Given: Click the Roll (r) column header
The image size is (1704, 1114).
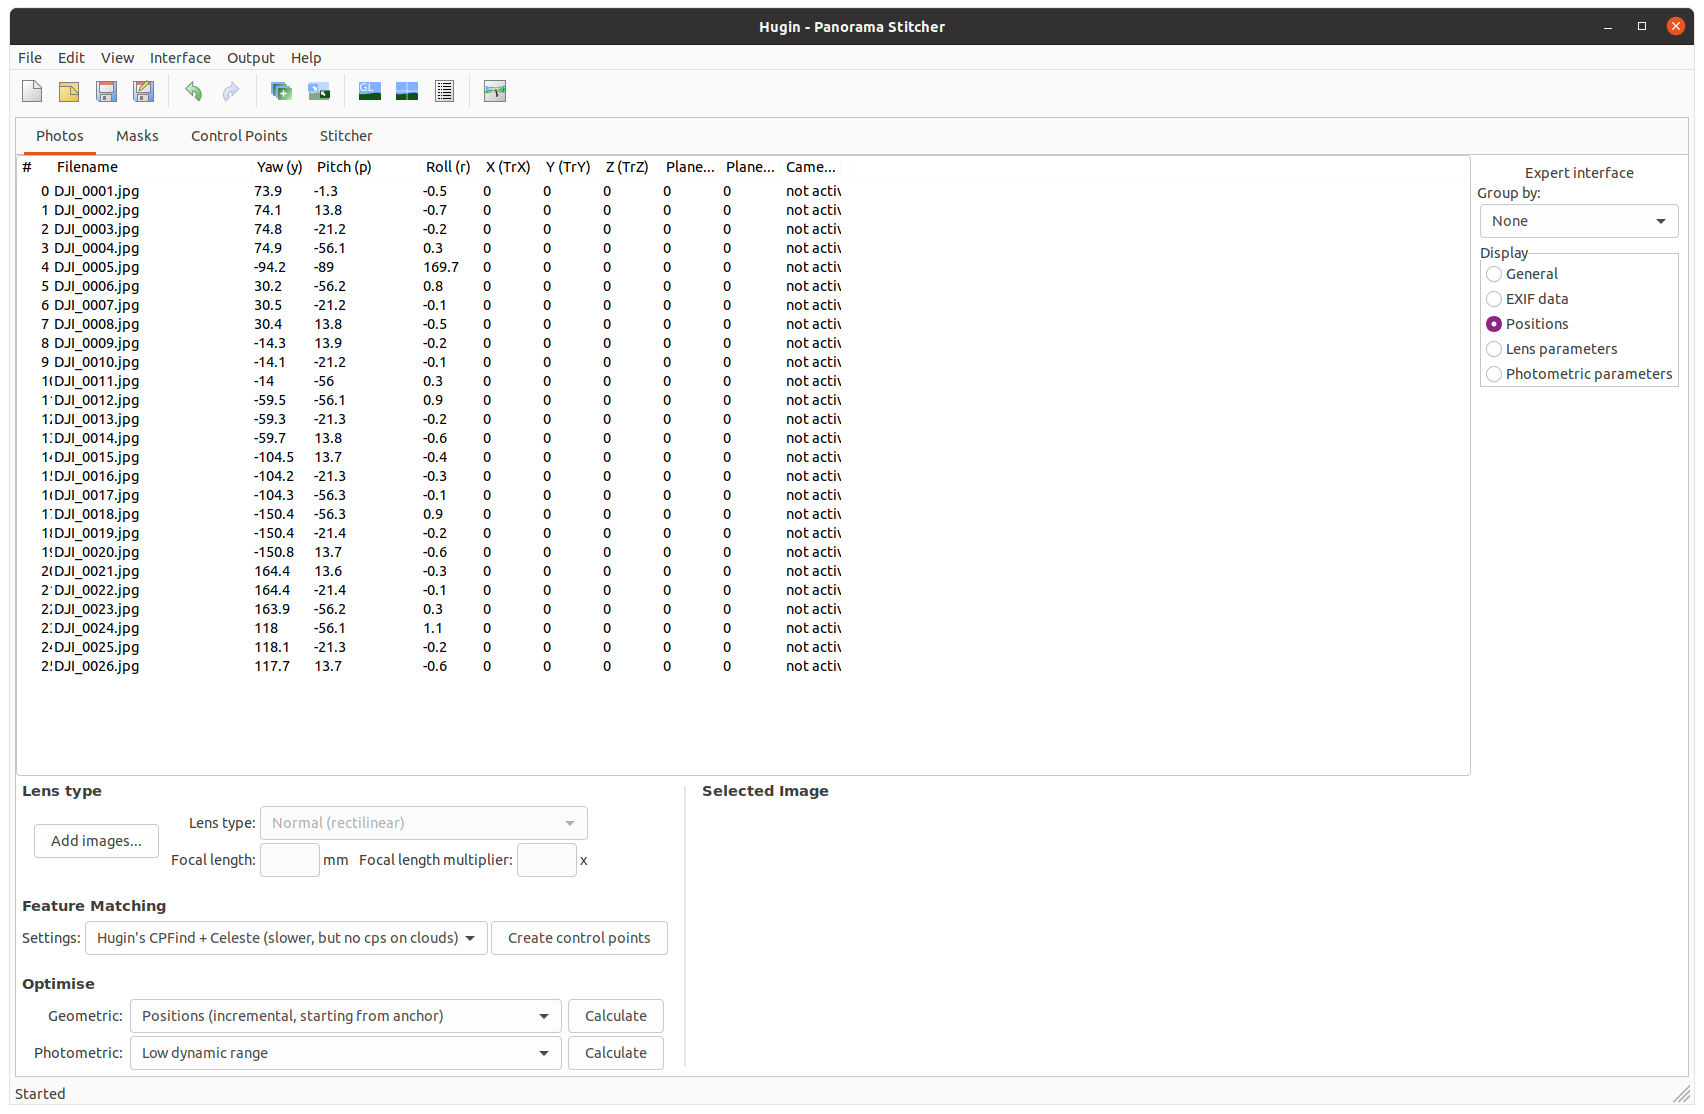Looking at the screenshot, I should click(448, 167).
